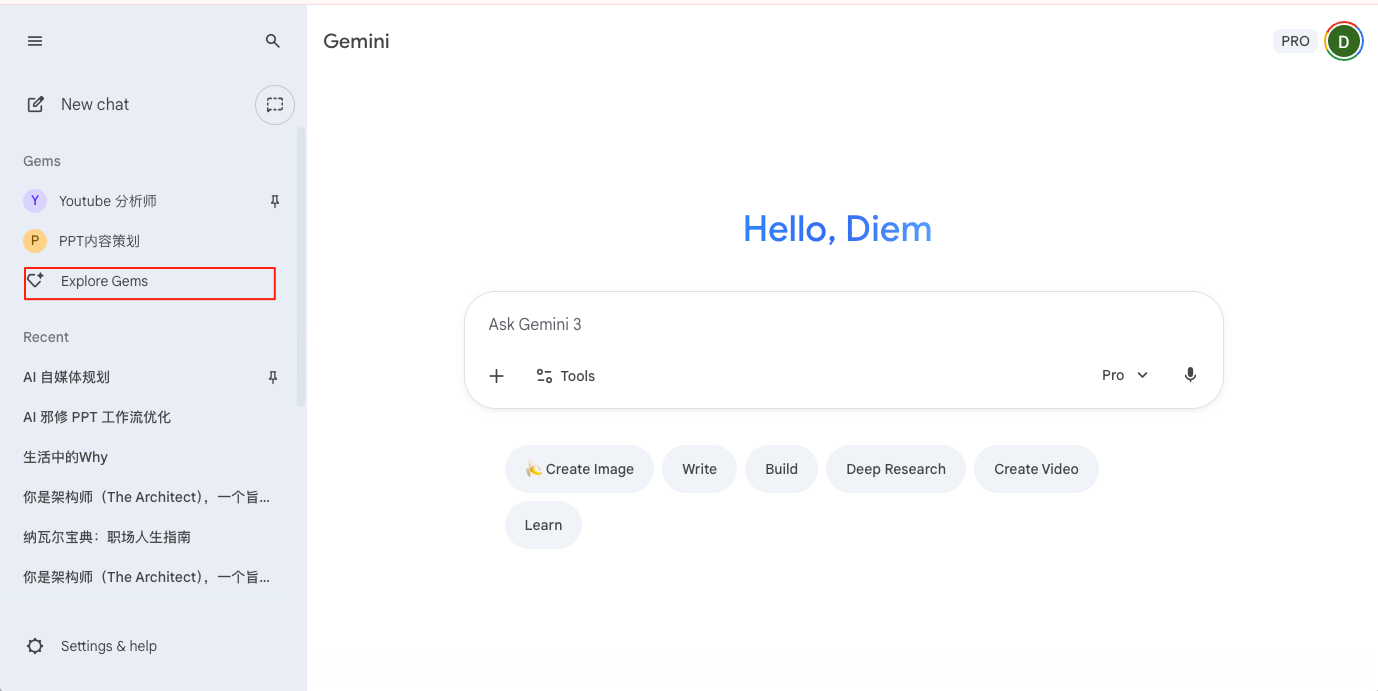The width and height of the screenshot is (1378, 691).
Task: Expand the Pro model selector dropdown
Action: point(1125,375)
